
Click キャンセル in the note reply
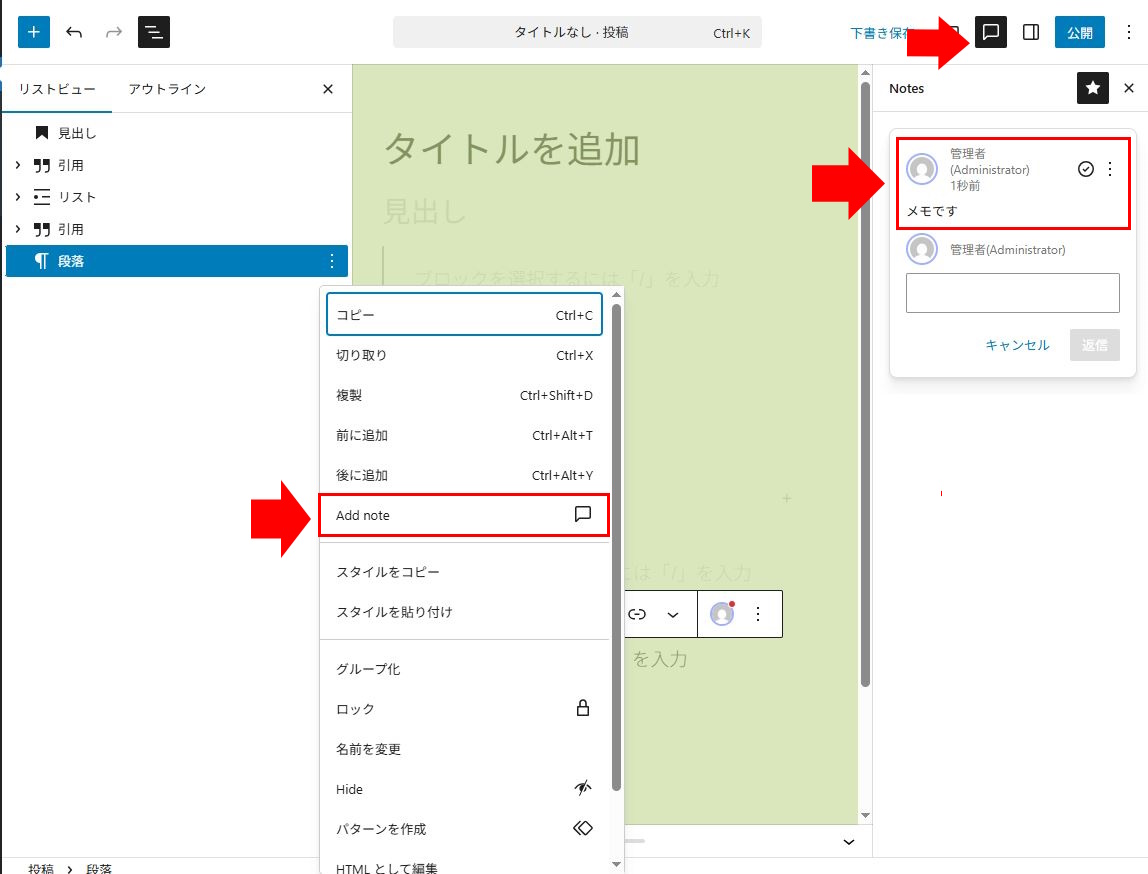coord(1017,345)
